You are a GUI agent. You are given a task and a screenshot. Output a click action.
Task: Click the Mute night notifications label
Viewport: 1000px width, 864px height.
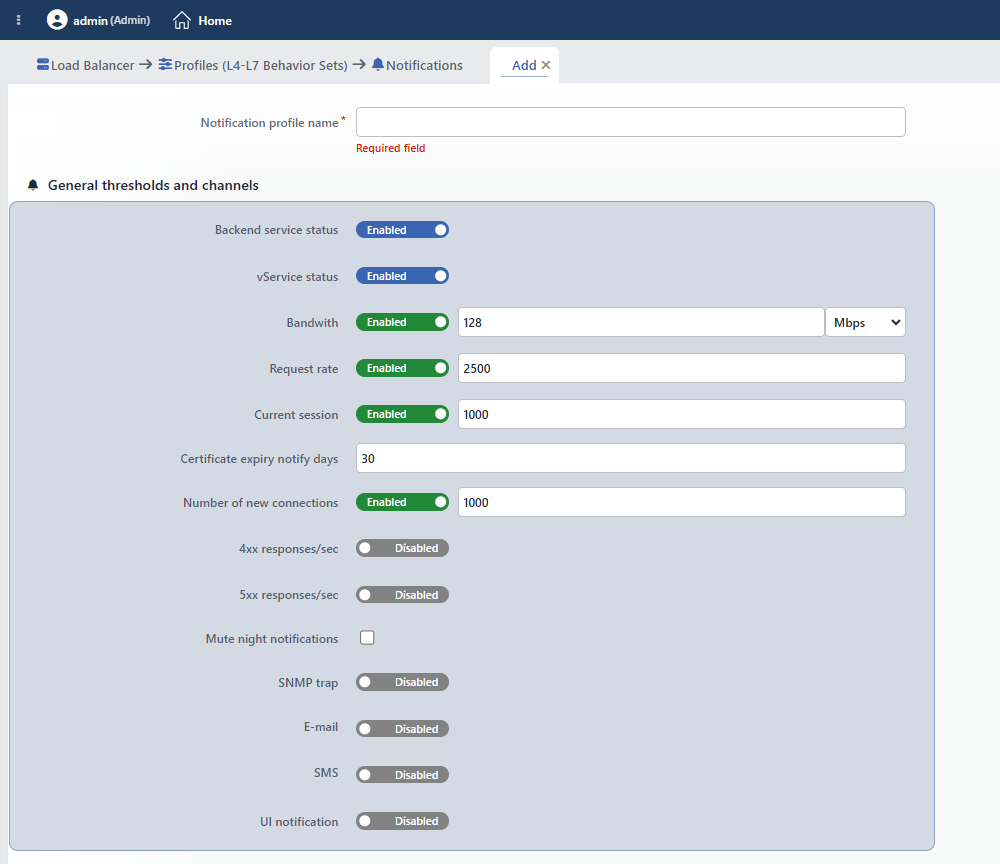(x=272, y=638)
